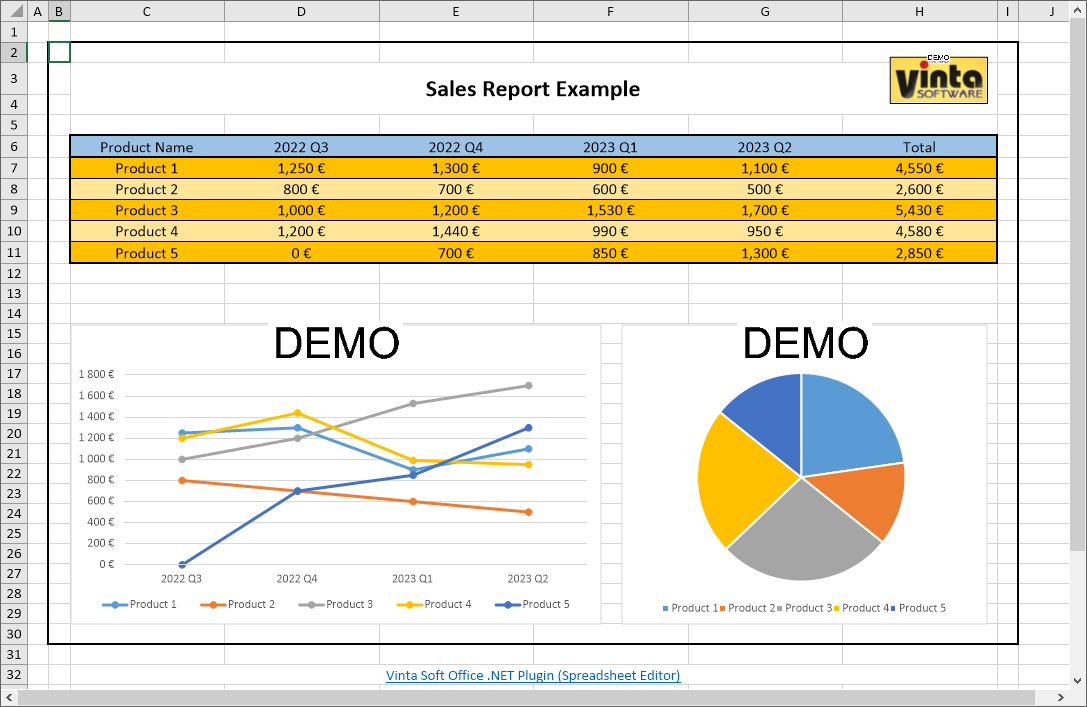Open the Vinta Soft Office .NET Plugin link
The image size is (1087, 707).
533,676
